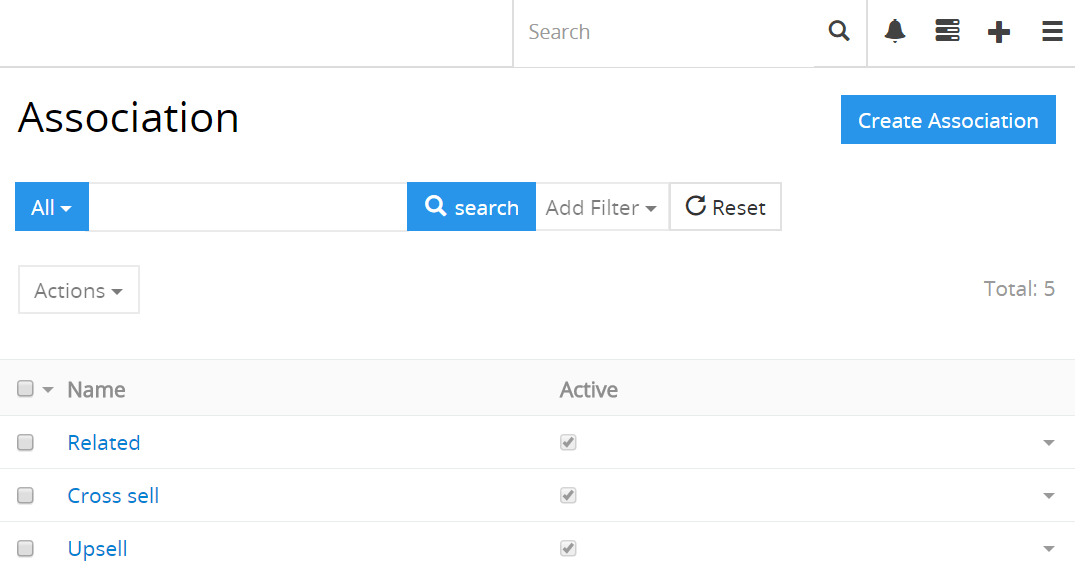Open the All filter dropdown
Image resolution: width=1075 pixels, height=574 pixels.
tap(52, 207)
